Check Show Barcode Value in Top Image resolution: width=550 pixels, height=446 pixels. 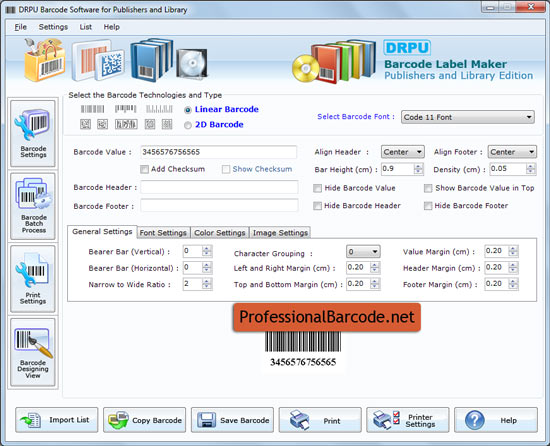click(428, 188)
